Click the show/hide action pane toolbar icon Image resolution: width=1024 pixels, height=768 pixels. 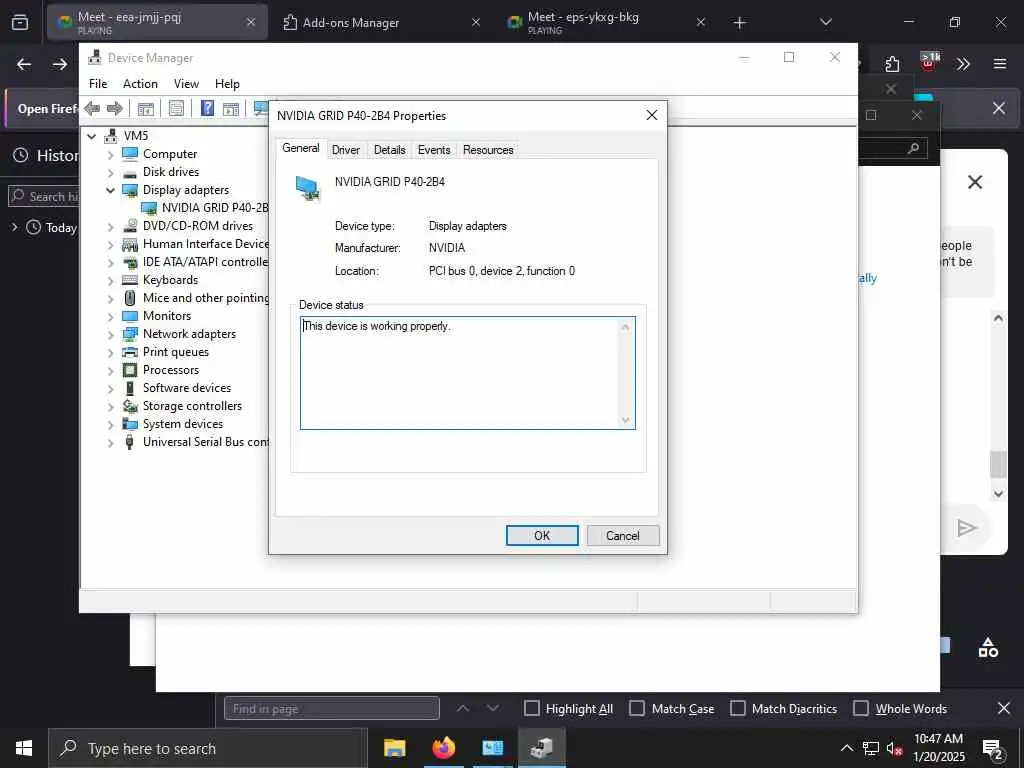pyautogui.click(x=231, y=108)
